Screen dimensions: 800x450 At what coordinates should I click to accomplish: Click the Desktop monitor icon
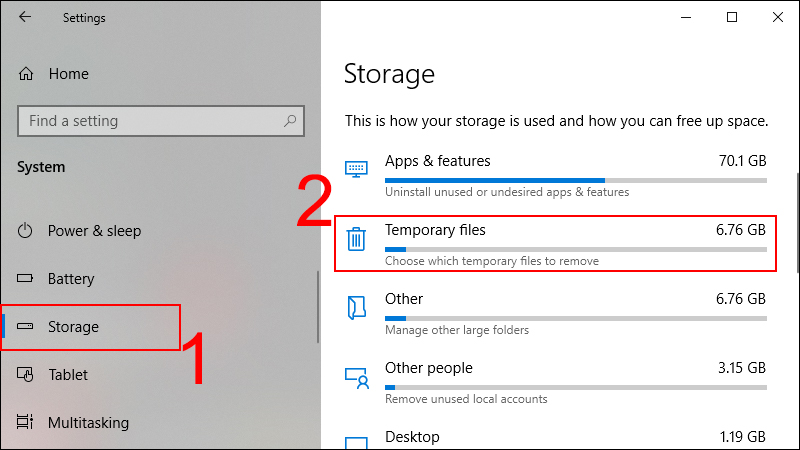tap(356, 442)
